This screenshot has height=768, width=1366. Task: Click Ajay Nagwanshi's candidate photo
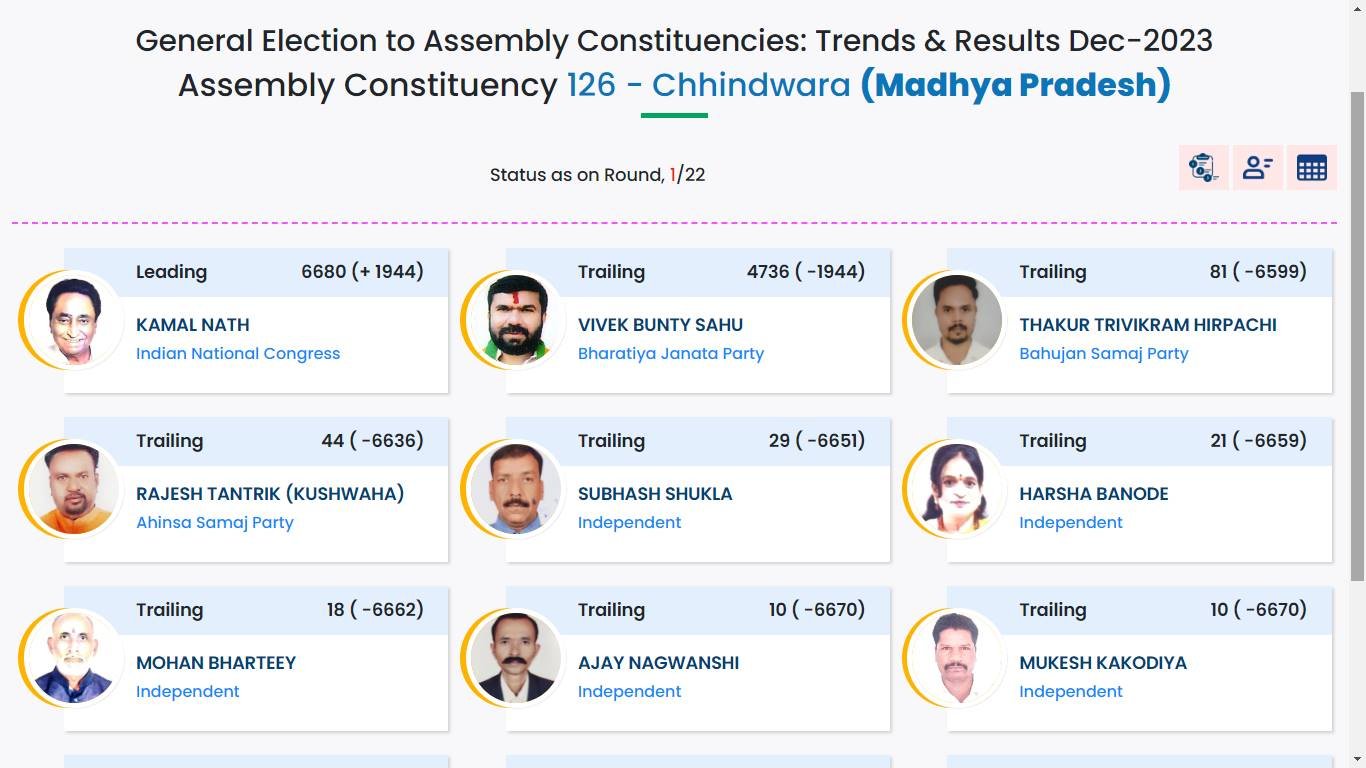pyautogui.click(x=515, y=658)
